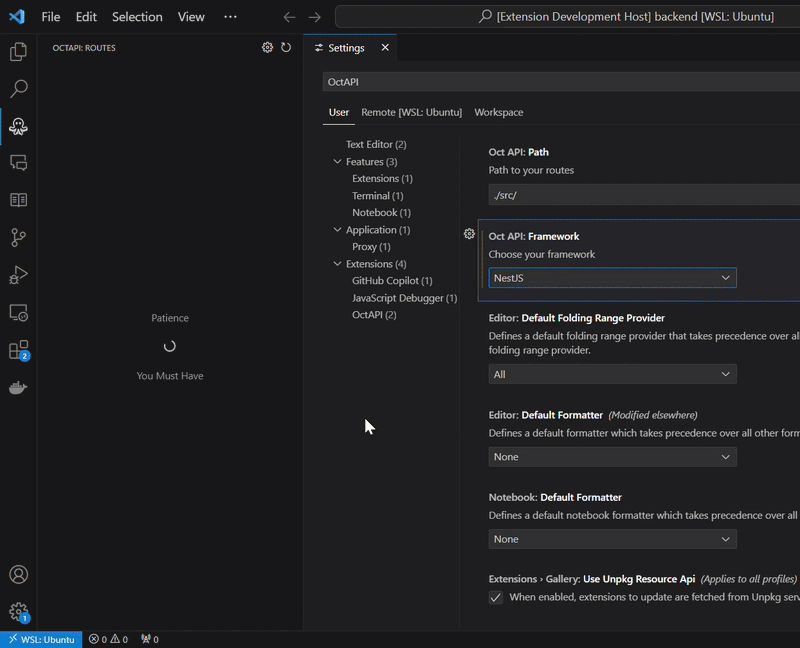Click OctAPI Routes panel settings gear

click(x=267, y=47)
